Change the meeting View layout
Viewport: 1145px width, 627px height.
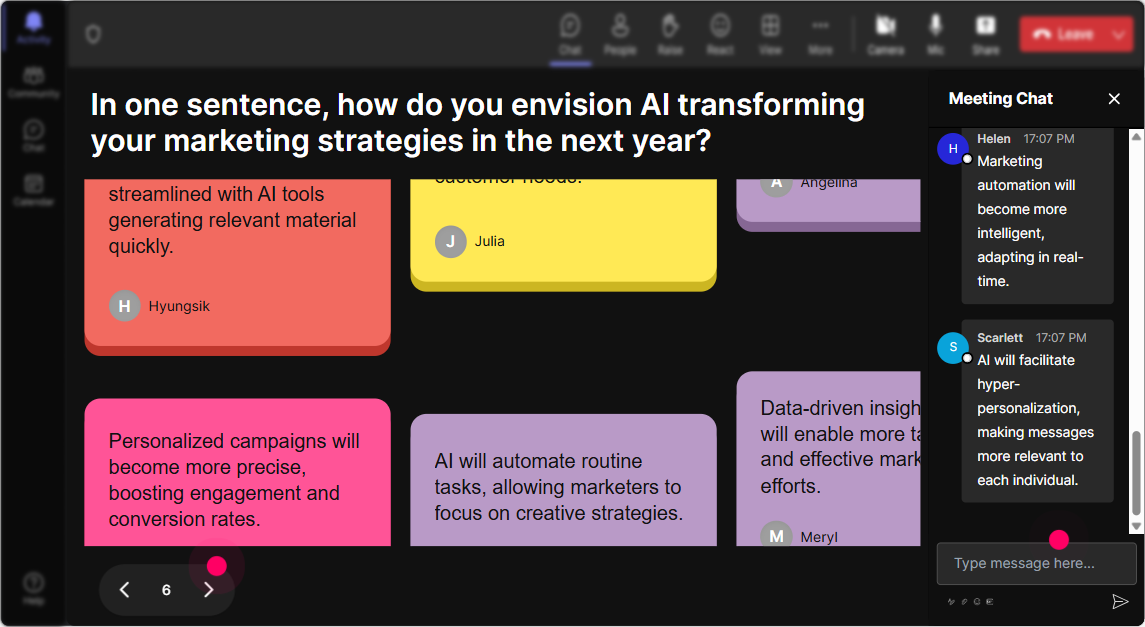(x=770, y=34)
